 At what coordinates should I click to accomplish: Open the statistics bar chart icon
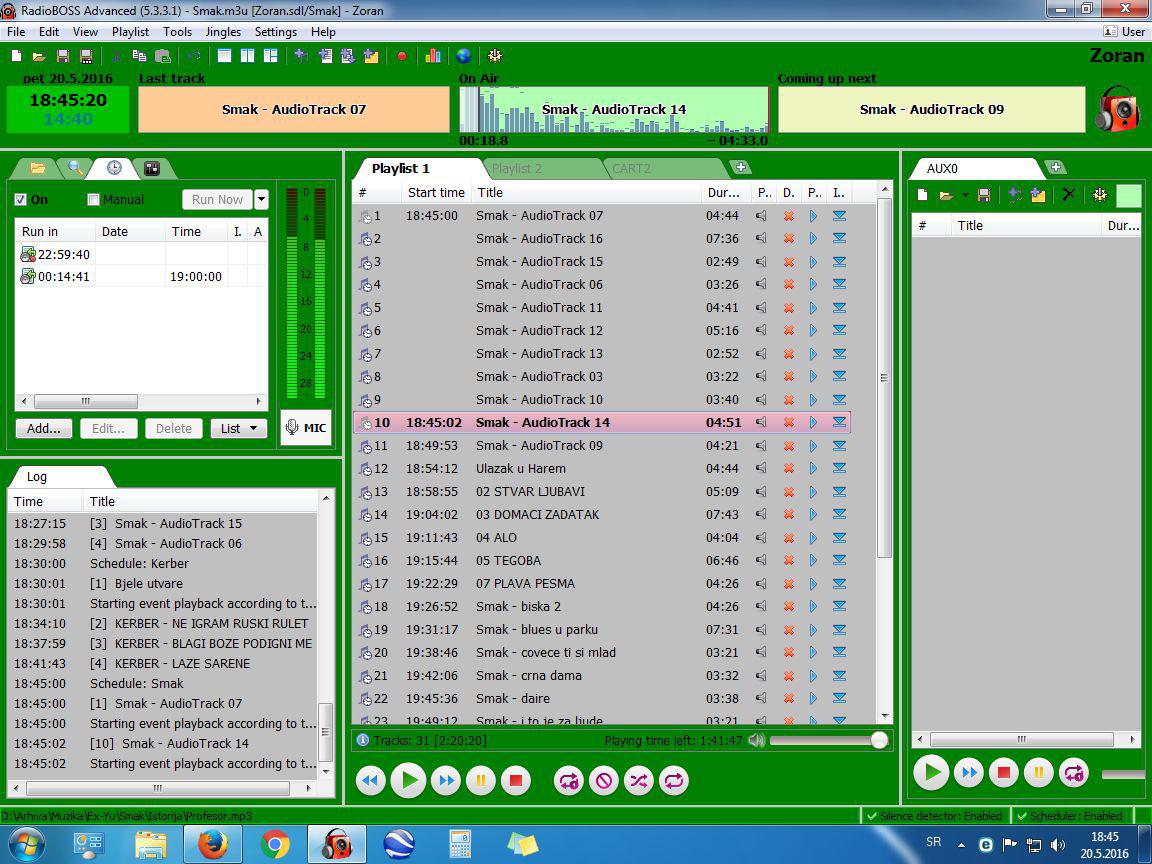[433, 56]
